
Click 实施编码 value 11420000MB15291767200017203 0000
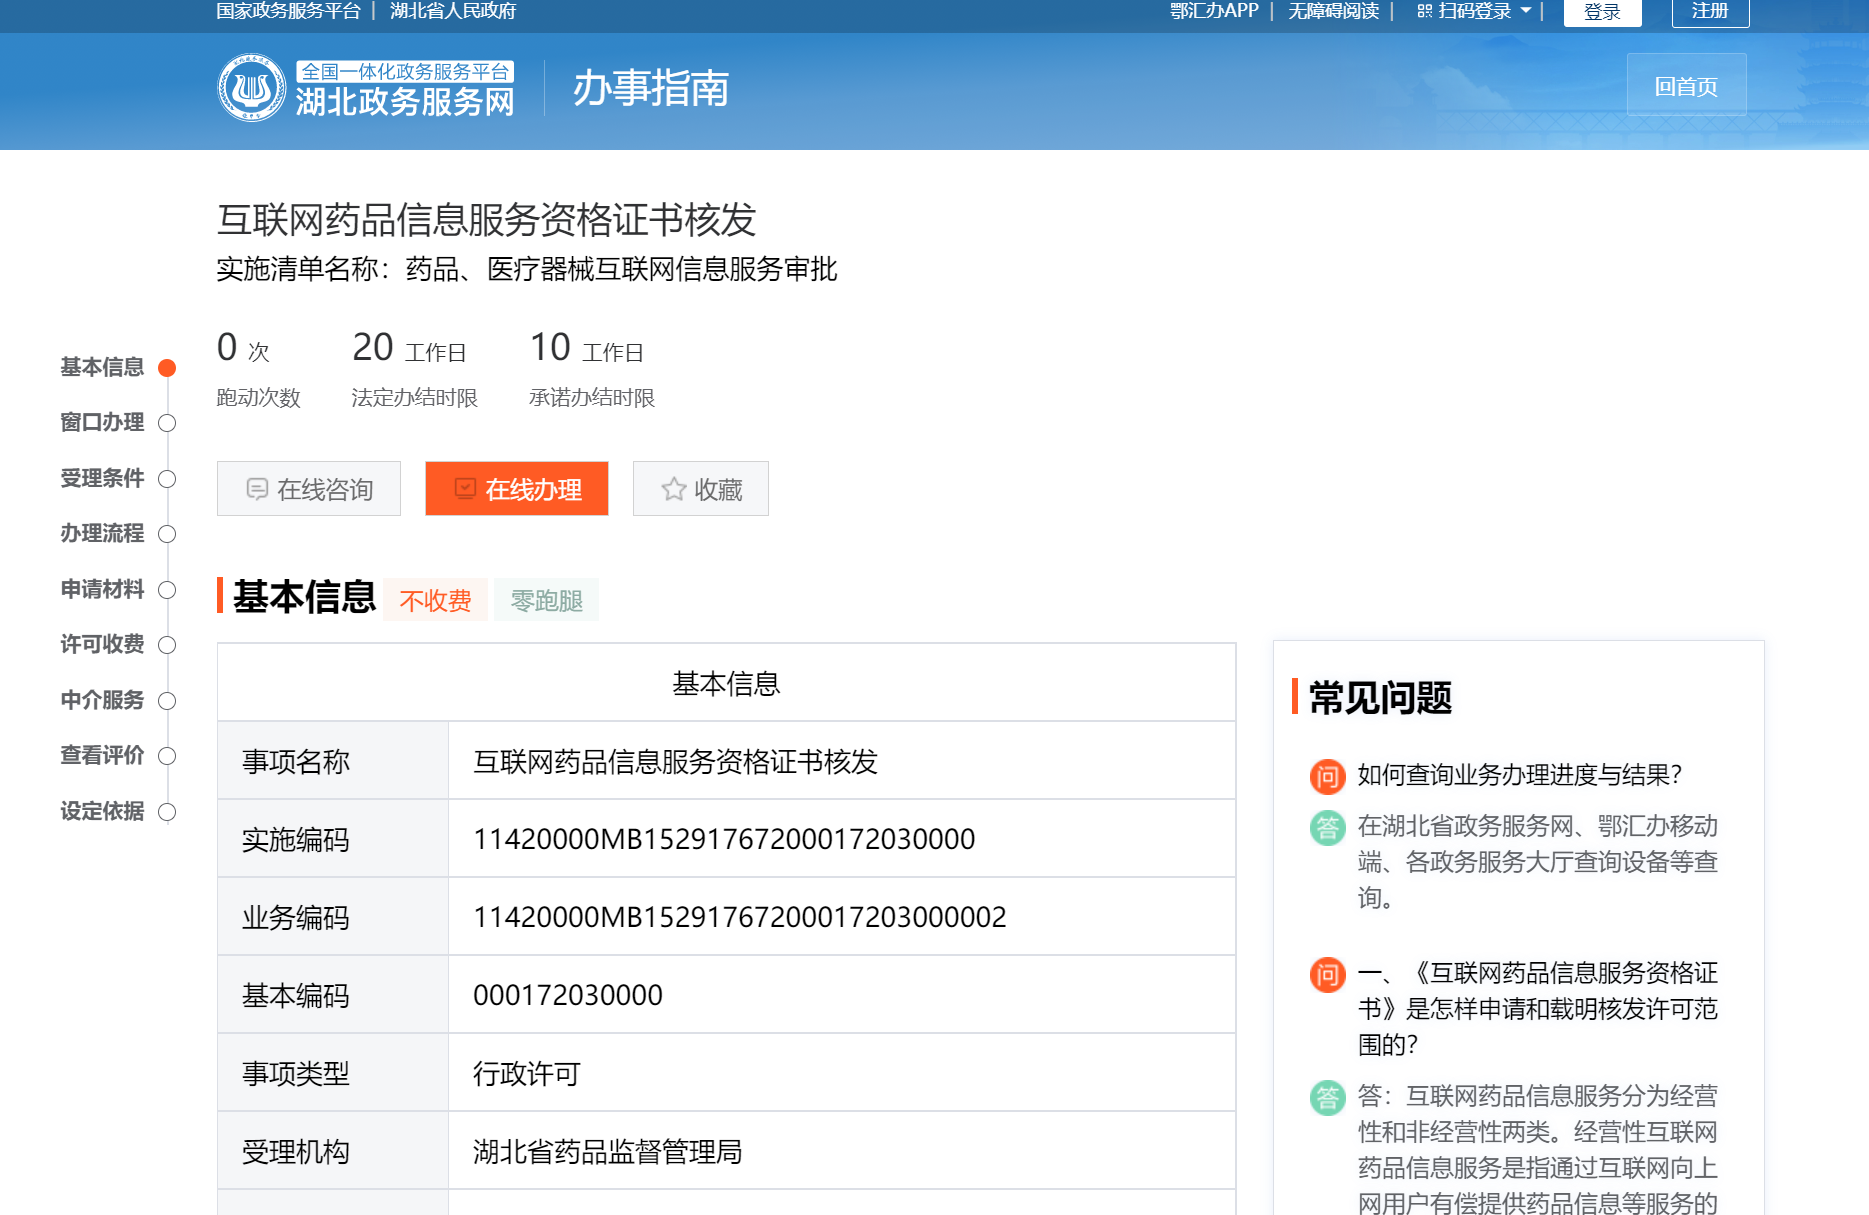click(x=724, y=839)
